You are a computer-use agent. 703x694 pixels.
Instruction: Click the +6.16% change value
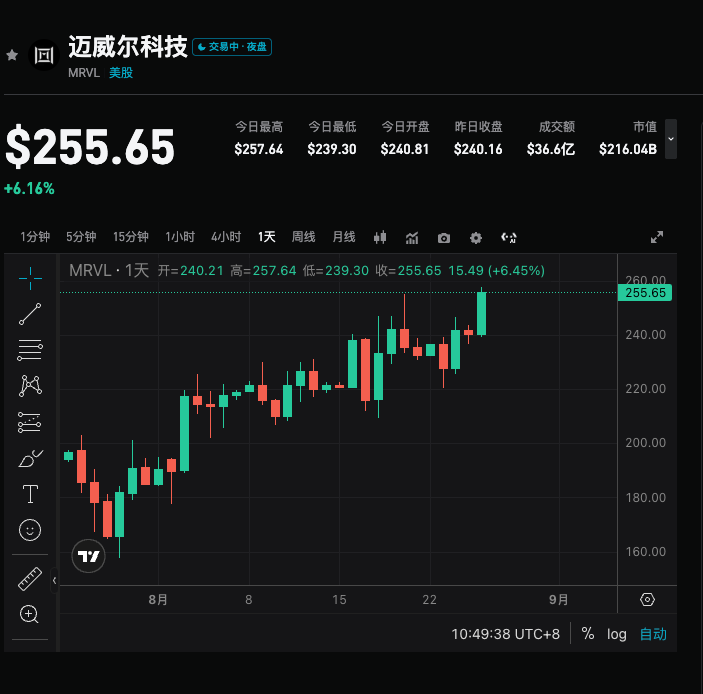coord(29,189)
